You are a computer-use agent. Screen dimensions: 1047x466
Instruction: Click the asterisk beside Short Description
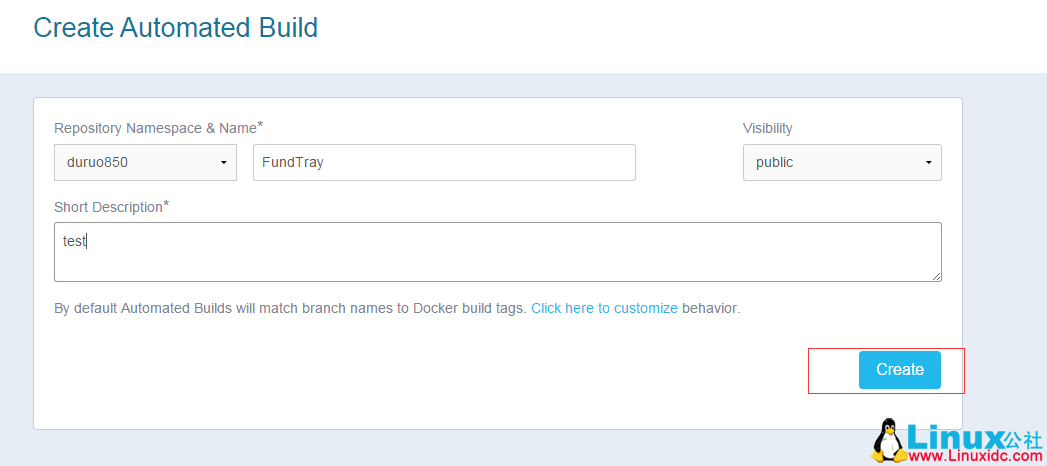(166, 204)
